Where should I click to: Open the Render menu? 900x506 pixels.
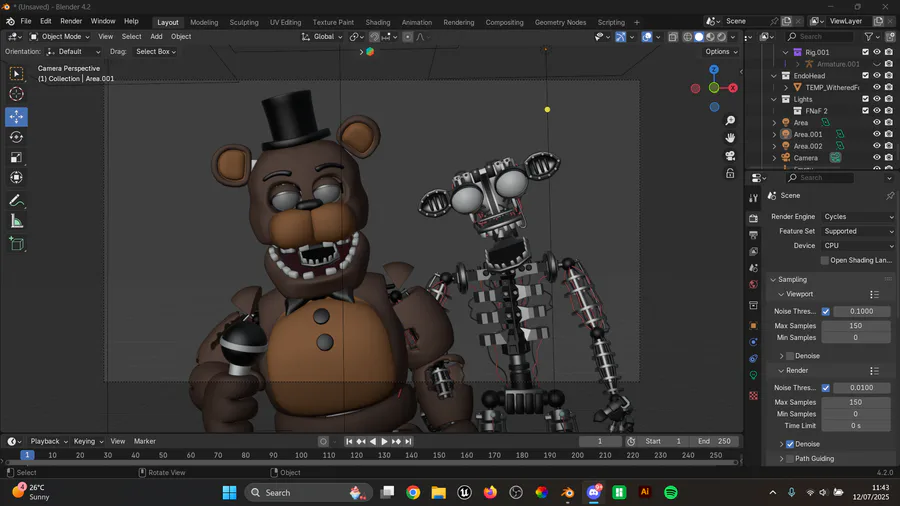(71, 21)
